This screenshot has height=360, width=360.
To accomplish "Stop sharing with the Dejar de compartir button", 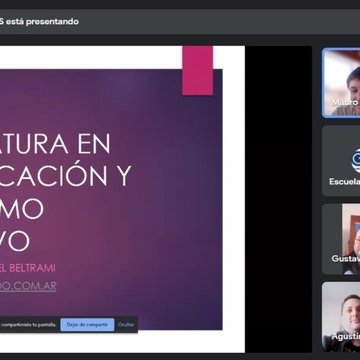I will (x=87, y=325).
